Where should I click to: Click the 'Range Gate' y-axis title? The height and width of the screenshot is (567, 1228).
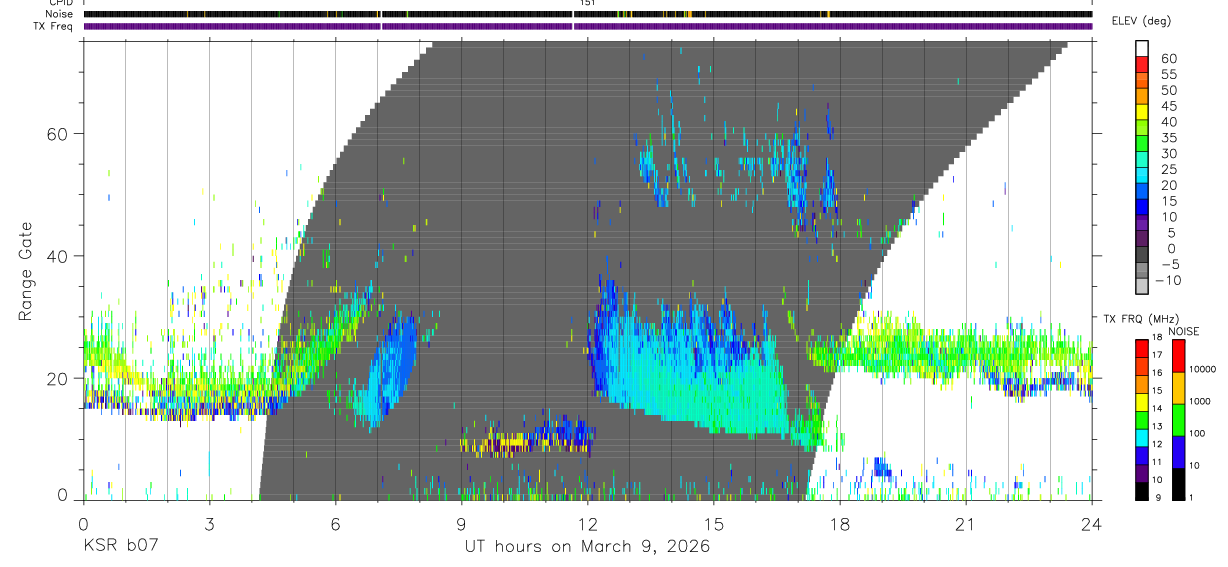pos(26,272)
